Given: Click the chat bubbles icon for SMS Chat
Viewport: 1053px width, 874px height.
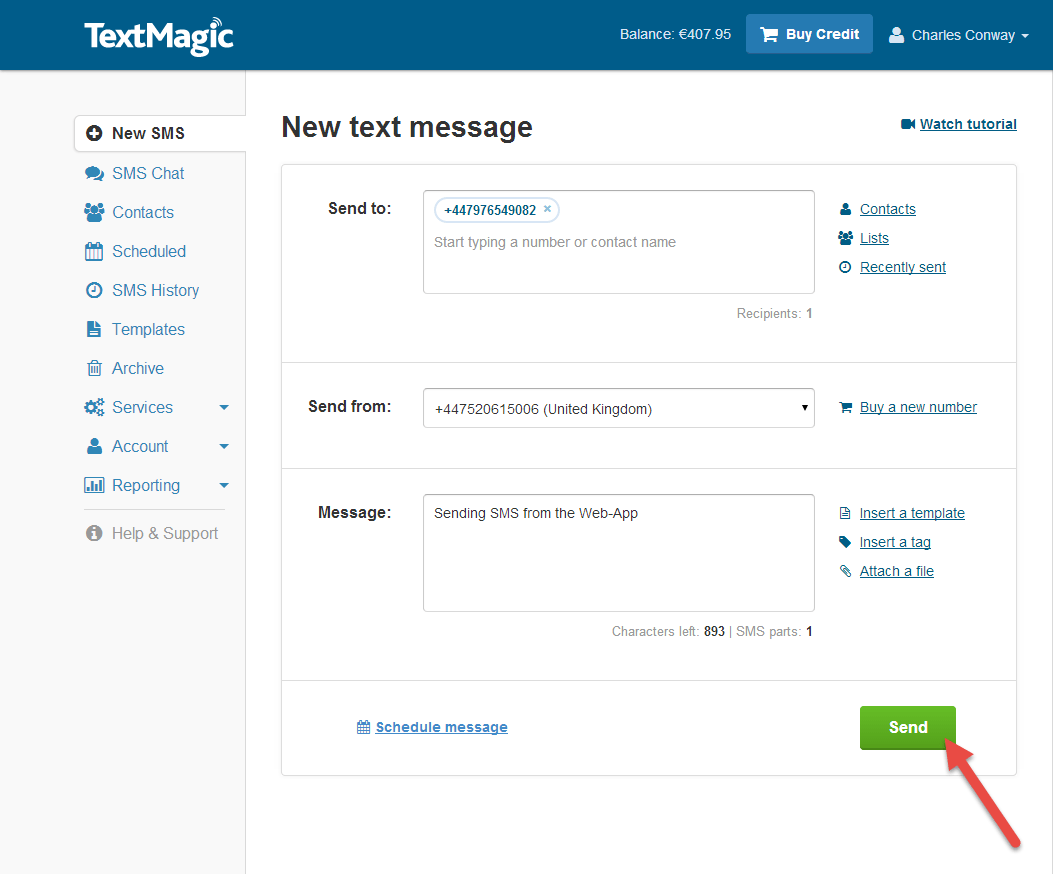Looking at the screenshot, I should 94,173.
